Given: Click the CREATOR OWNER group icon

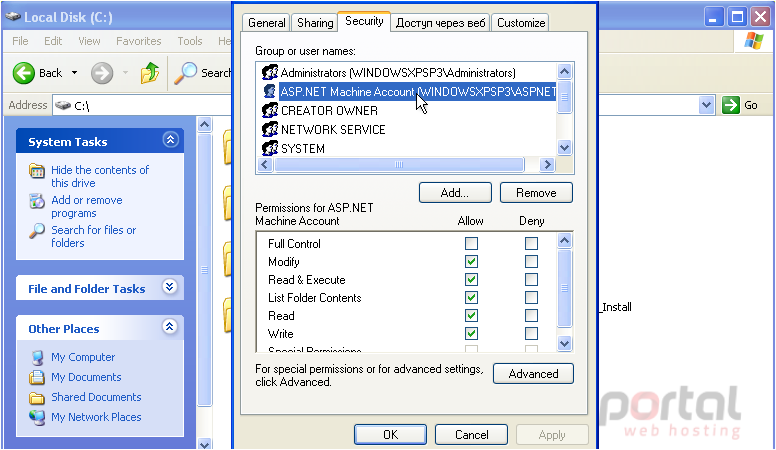Looking at the screenshot, I should pyautogui.click(x=270, y=110).
